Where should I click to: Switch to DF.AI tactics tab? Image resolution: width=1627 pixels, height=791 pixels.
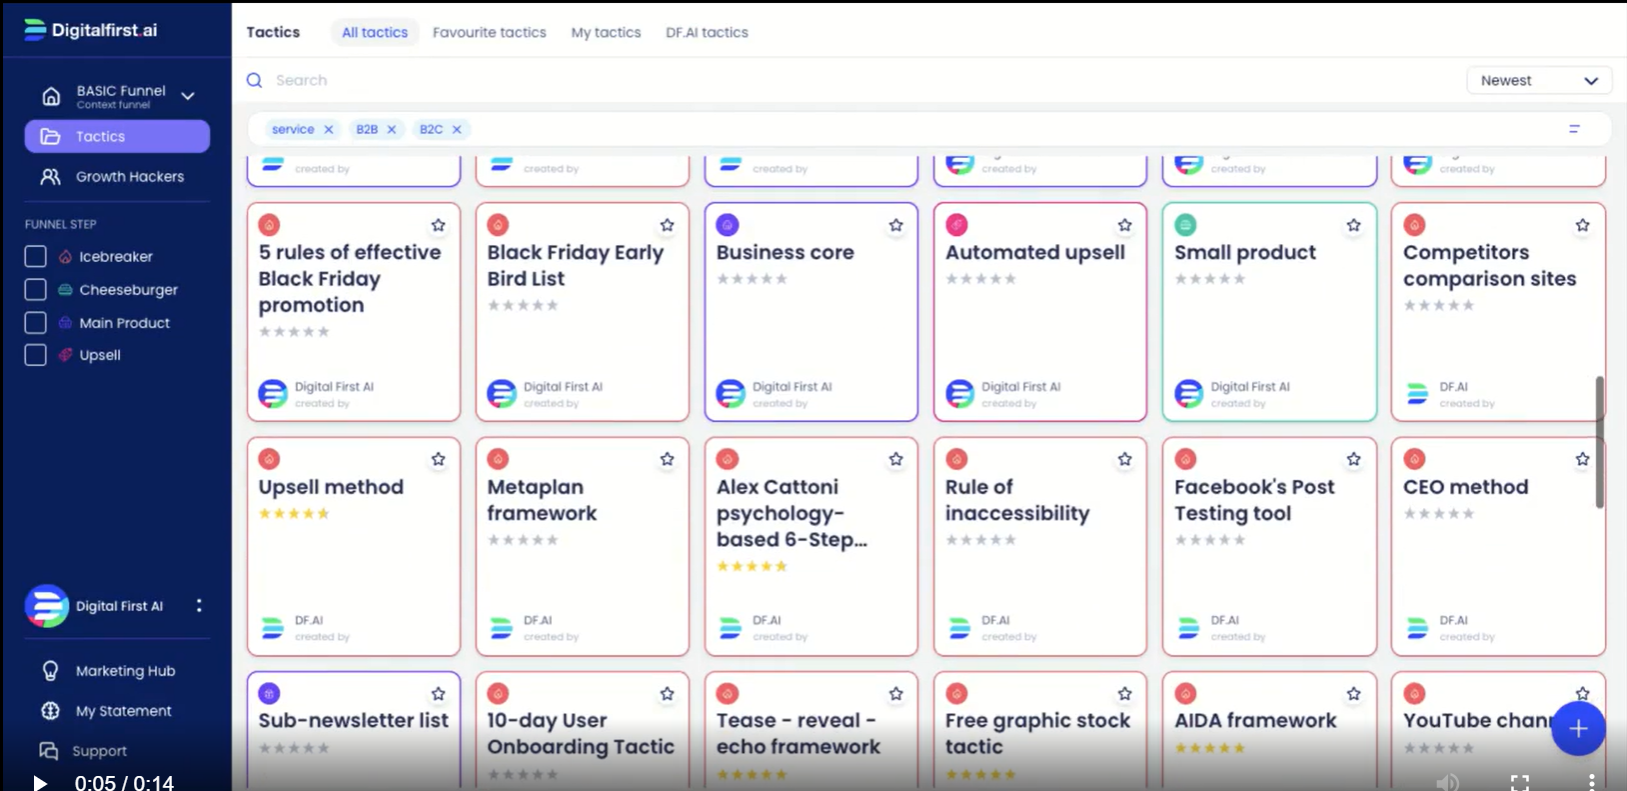[707, 32]
